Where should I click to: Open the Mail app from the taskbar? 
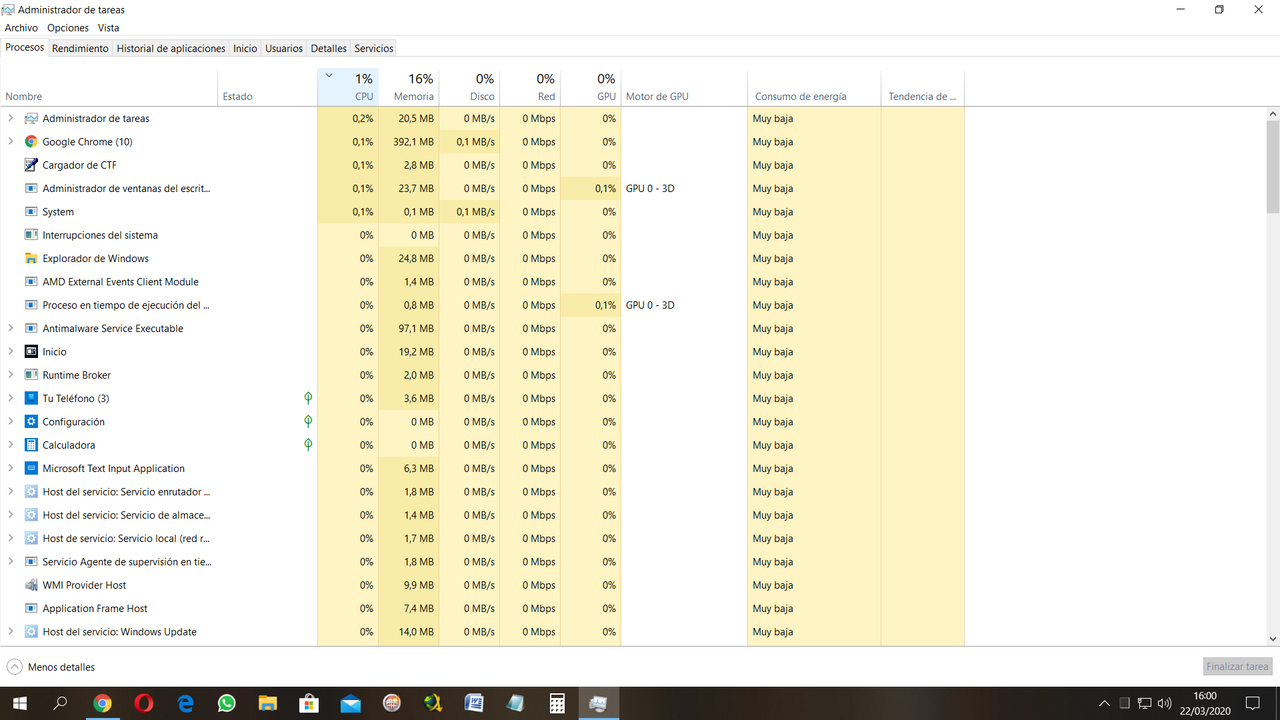[x=350, y=704]
